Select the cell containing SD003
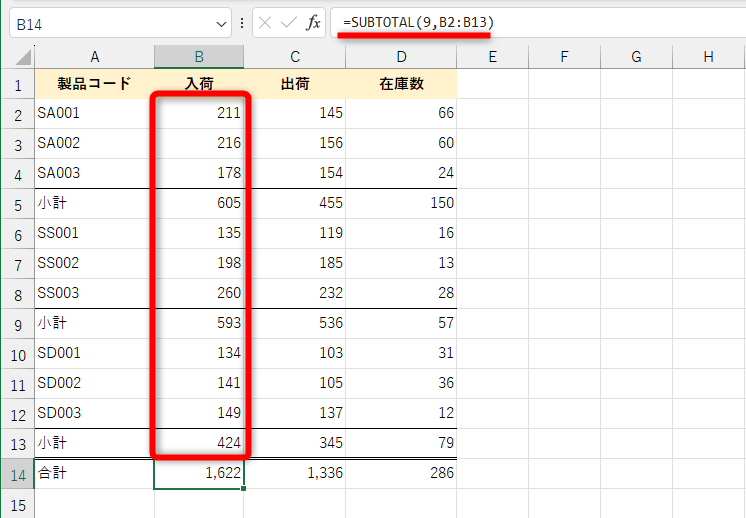The image size is (746, 518). point(95,413)
